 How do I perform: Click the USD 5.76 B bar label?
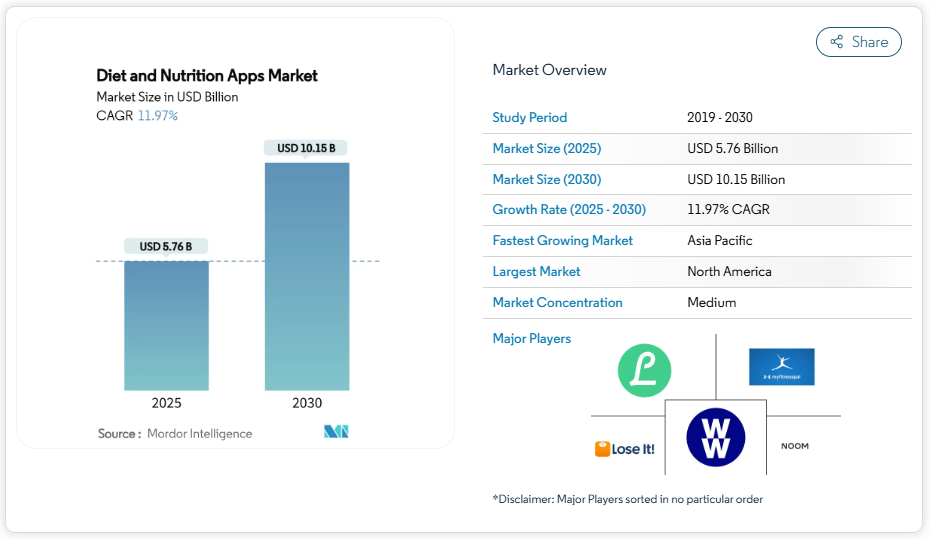coord(166,246)
